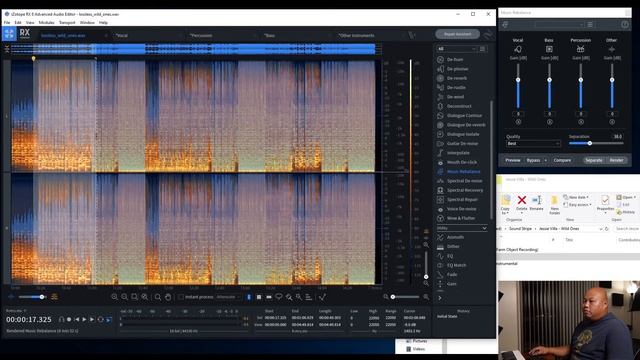Screen dimensions: 640x360
Task: Open the Edit menu
Action: (18, 23)
